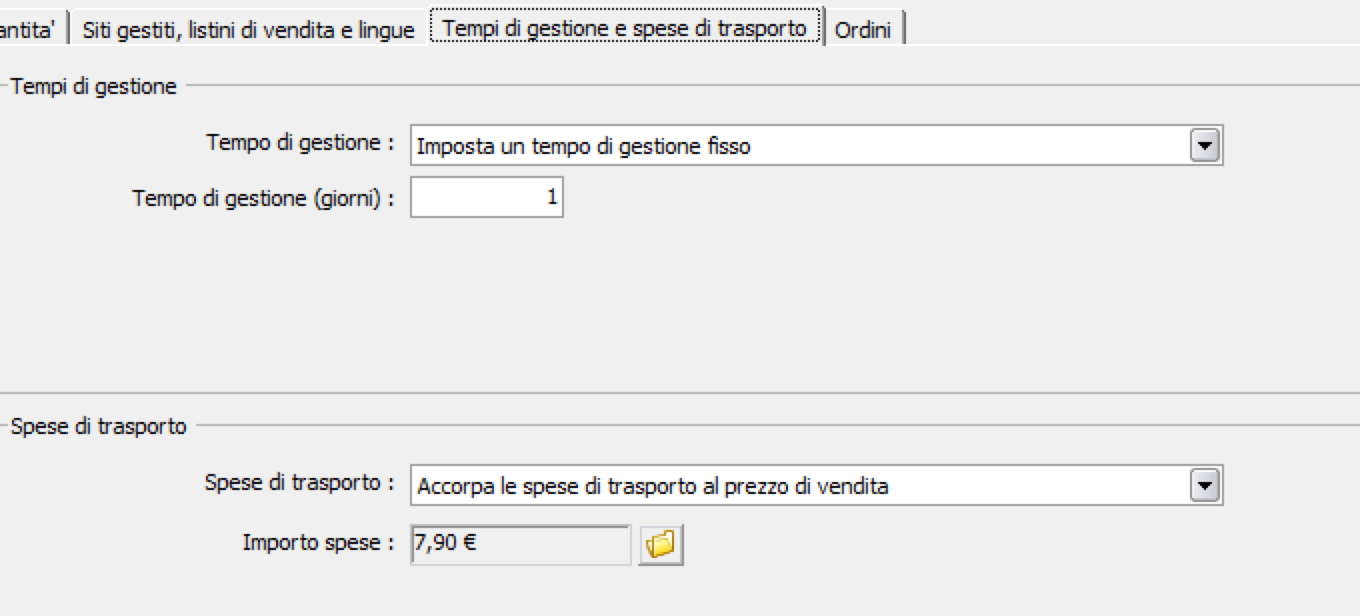The width and height of the screenshot is (1360, 616).
Task: Click the 'Tempi di gestione' group heading
Action: 93,86
